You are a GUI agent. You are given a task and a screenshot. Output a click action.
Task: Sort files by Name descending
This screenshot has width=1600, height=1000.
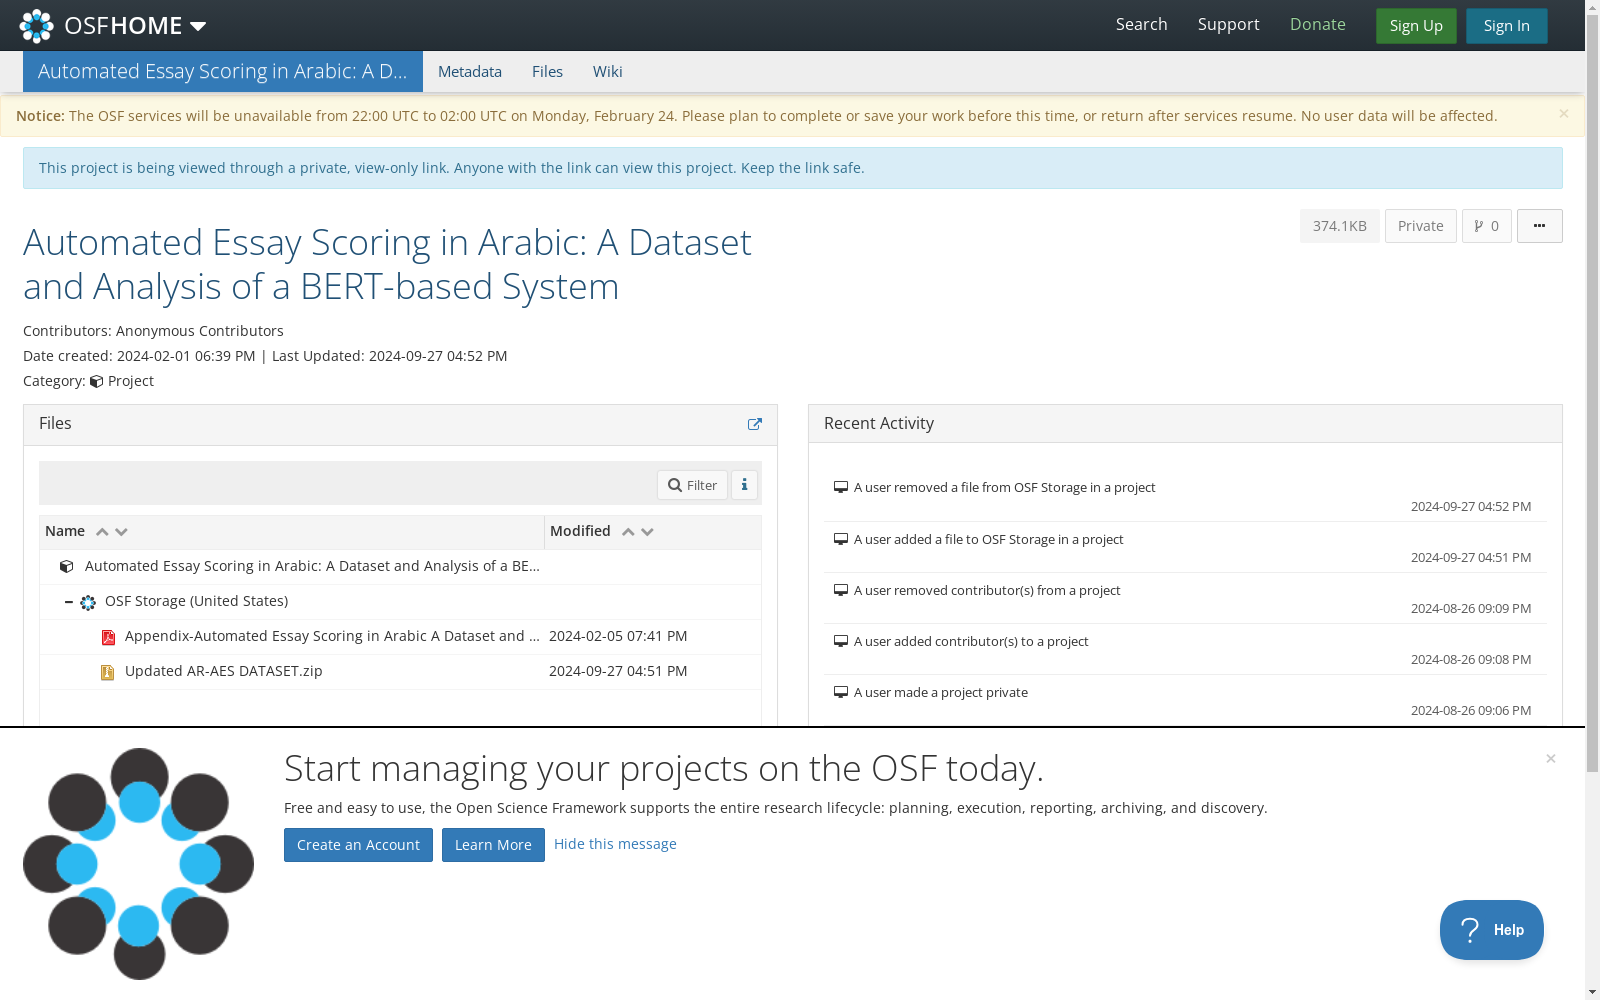click(x=121, y=532)
